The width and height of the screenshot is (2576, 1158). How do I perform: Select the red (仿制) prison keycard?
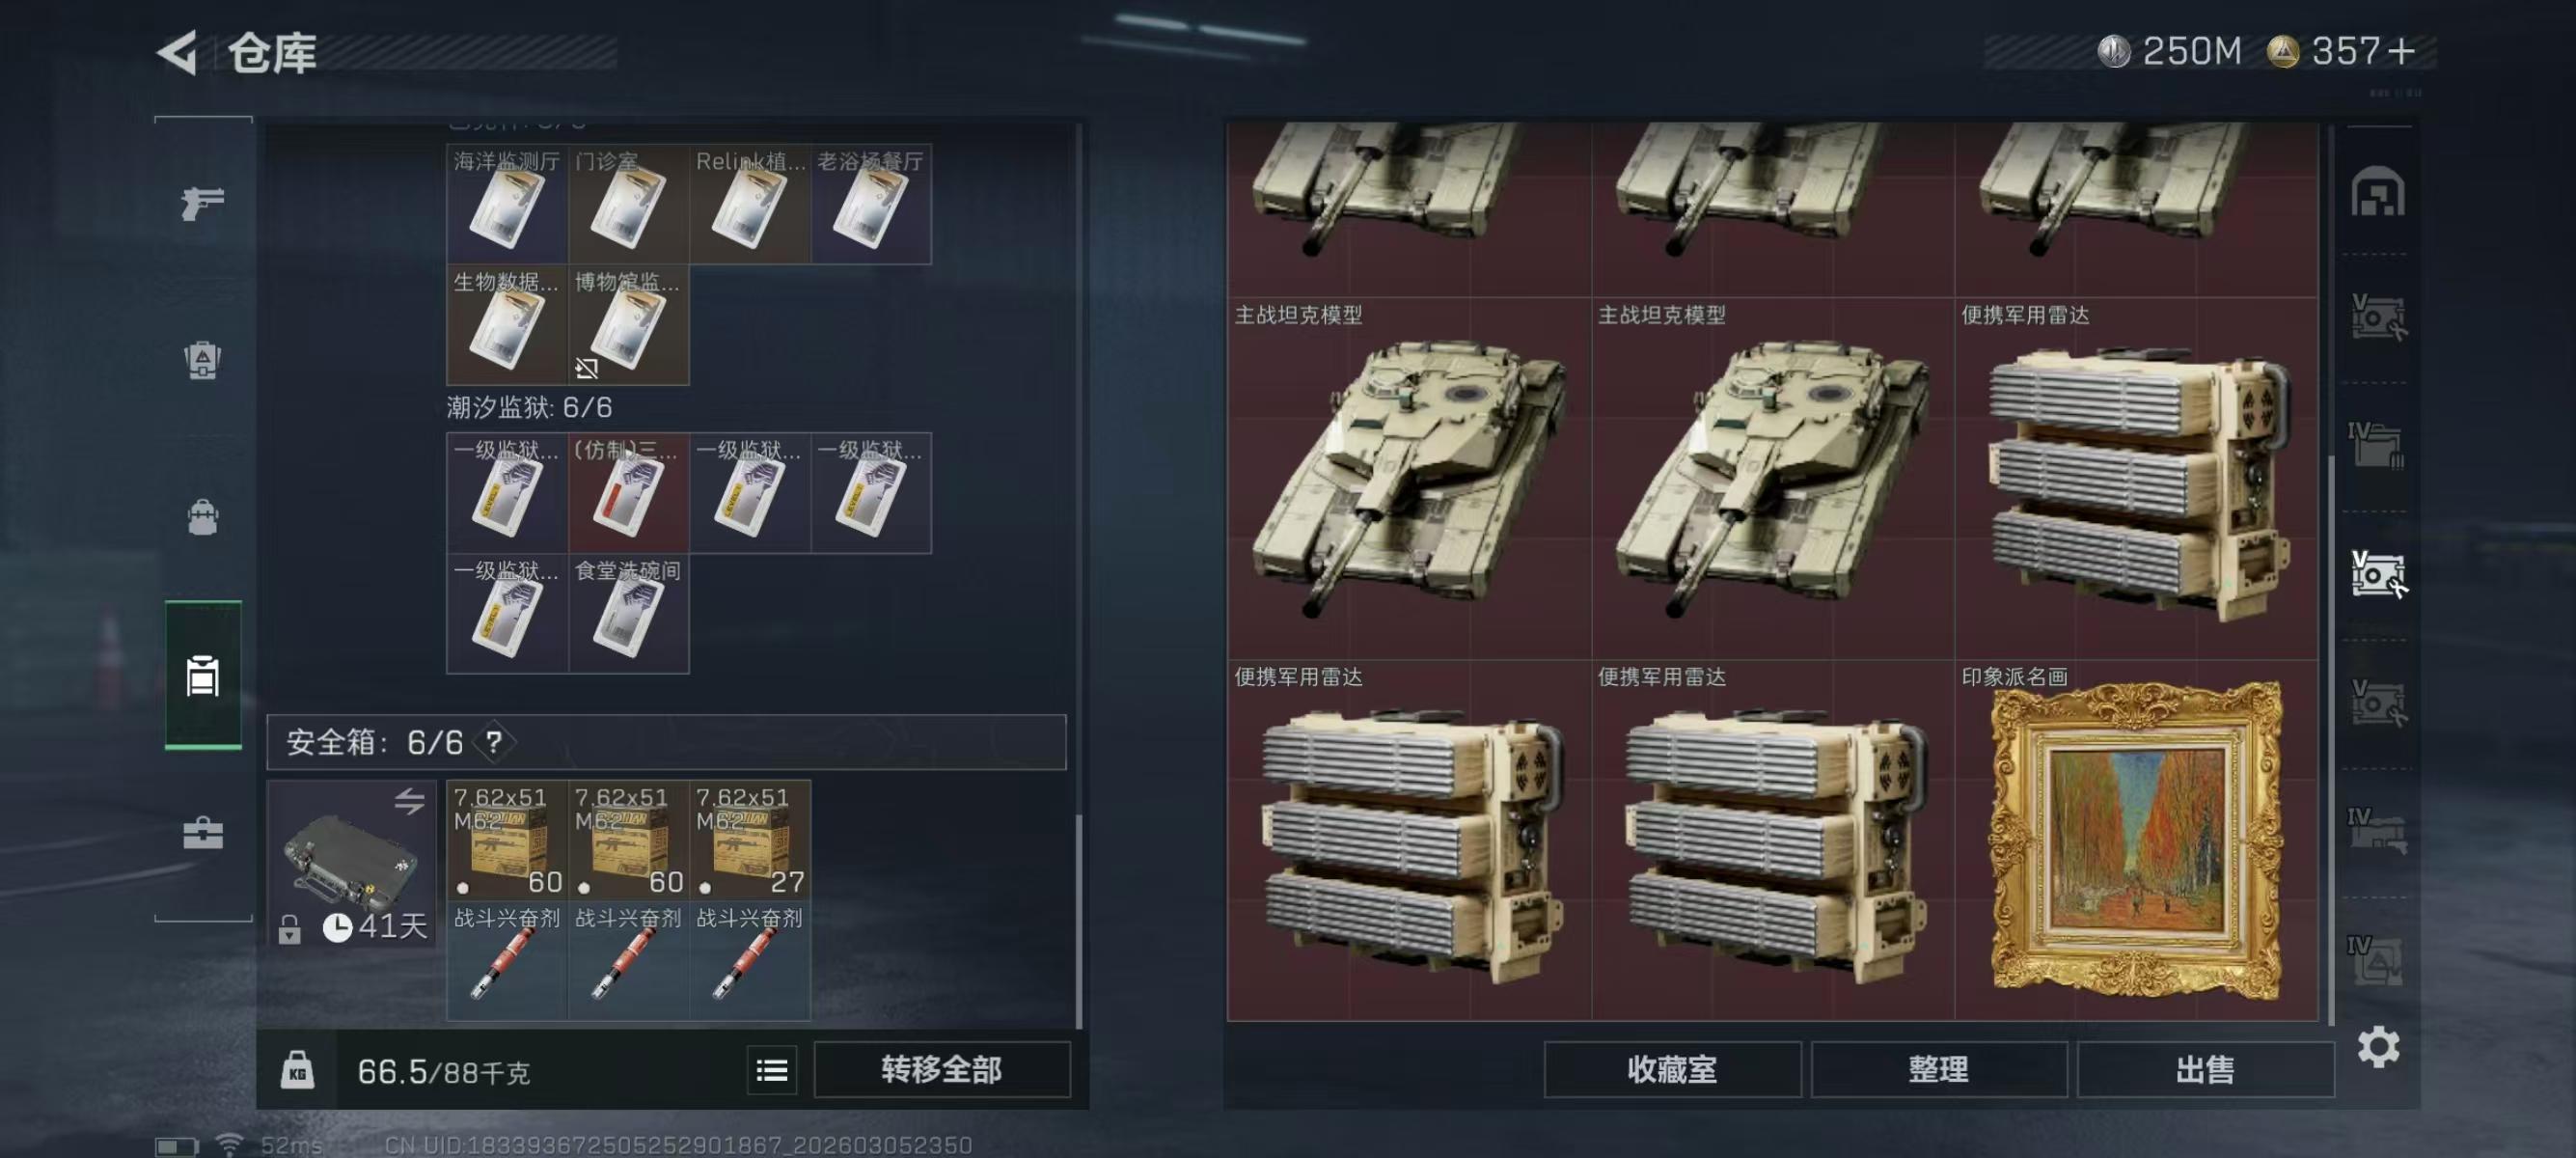coord(628,493)
